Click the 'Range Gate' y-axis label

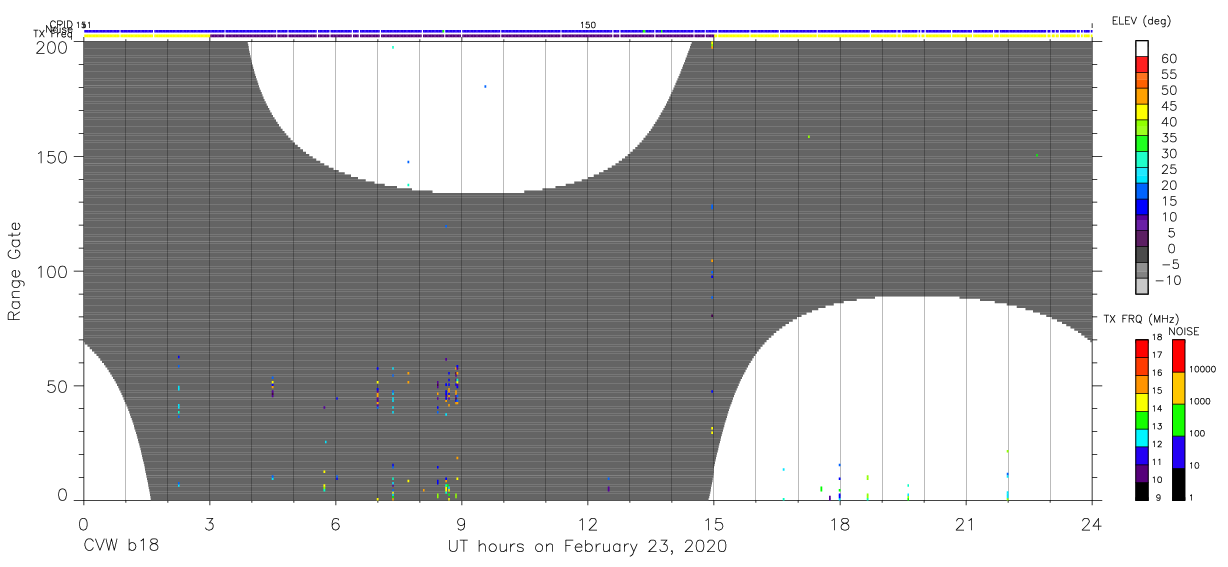(x=15, y=271)
